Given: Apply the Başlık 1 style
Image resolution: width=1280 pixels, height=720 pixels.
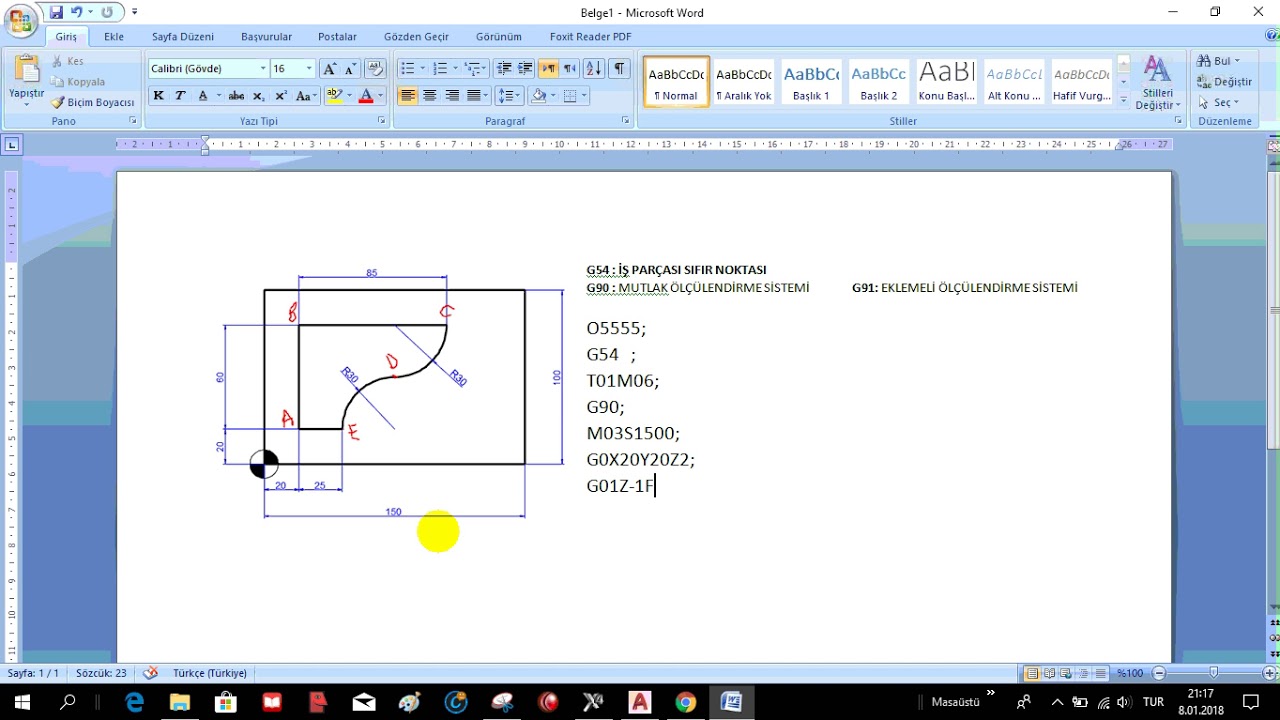Looking at the screenshot, I should [811, 81].
